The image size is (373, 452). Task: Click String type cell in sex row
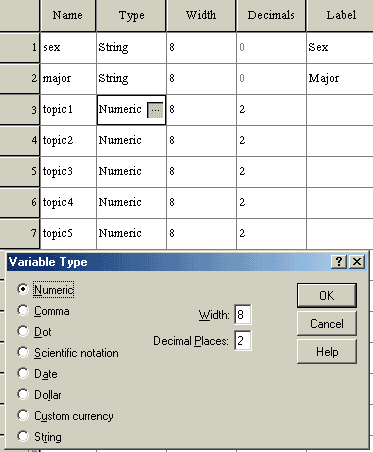[x=131, y=47]
